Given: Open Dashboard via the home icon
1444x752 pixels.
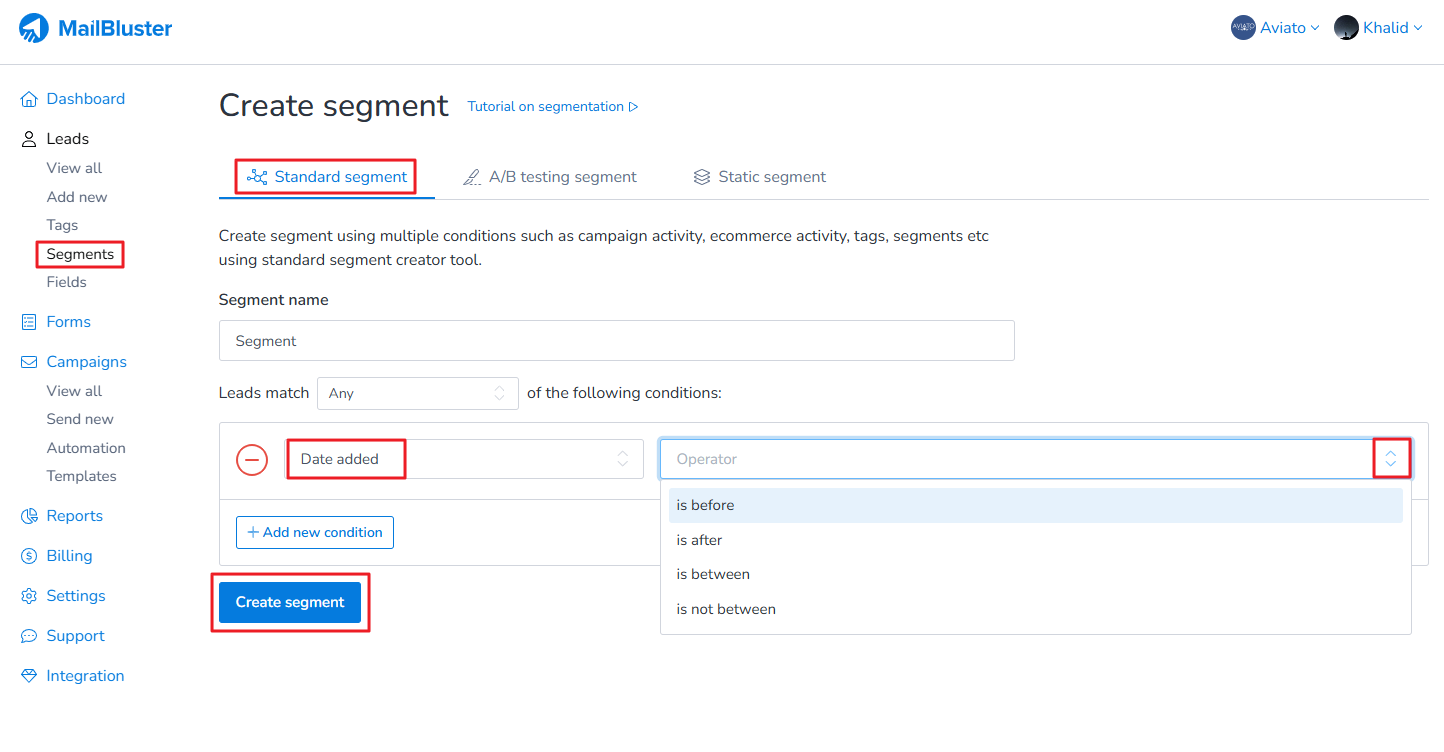Looking at the screenshot, I should (x=29, y=99).
